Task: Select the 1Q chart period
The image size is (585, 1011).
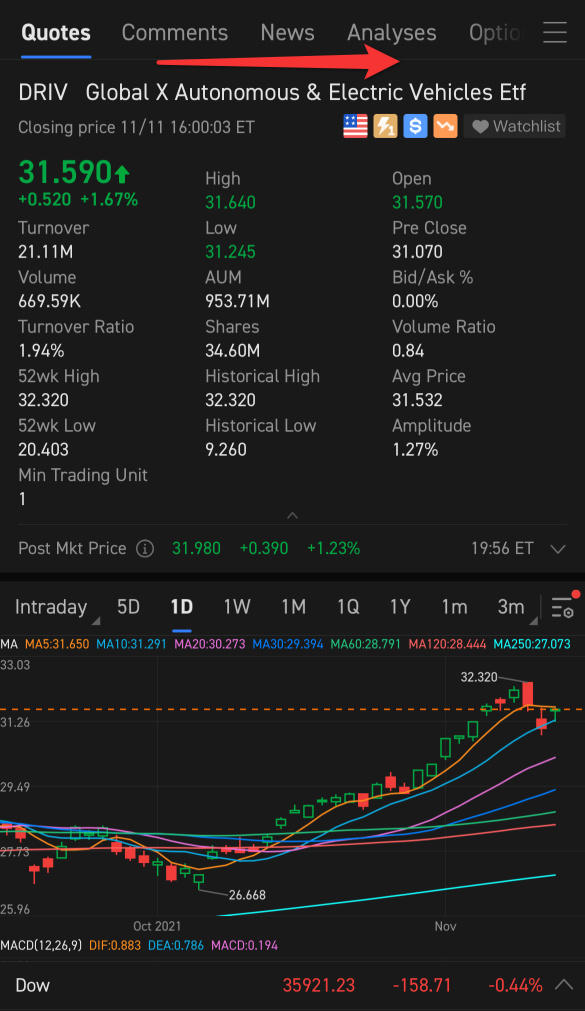Action: (348, 607)
